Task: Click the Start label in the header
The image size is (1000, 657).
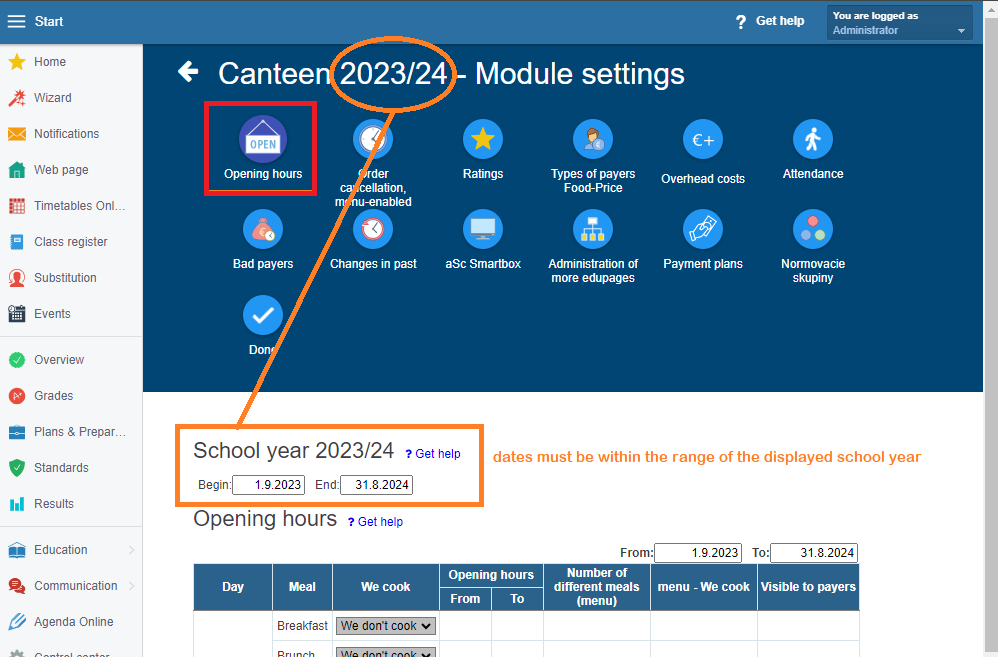Action: point(48,21)
